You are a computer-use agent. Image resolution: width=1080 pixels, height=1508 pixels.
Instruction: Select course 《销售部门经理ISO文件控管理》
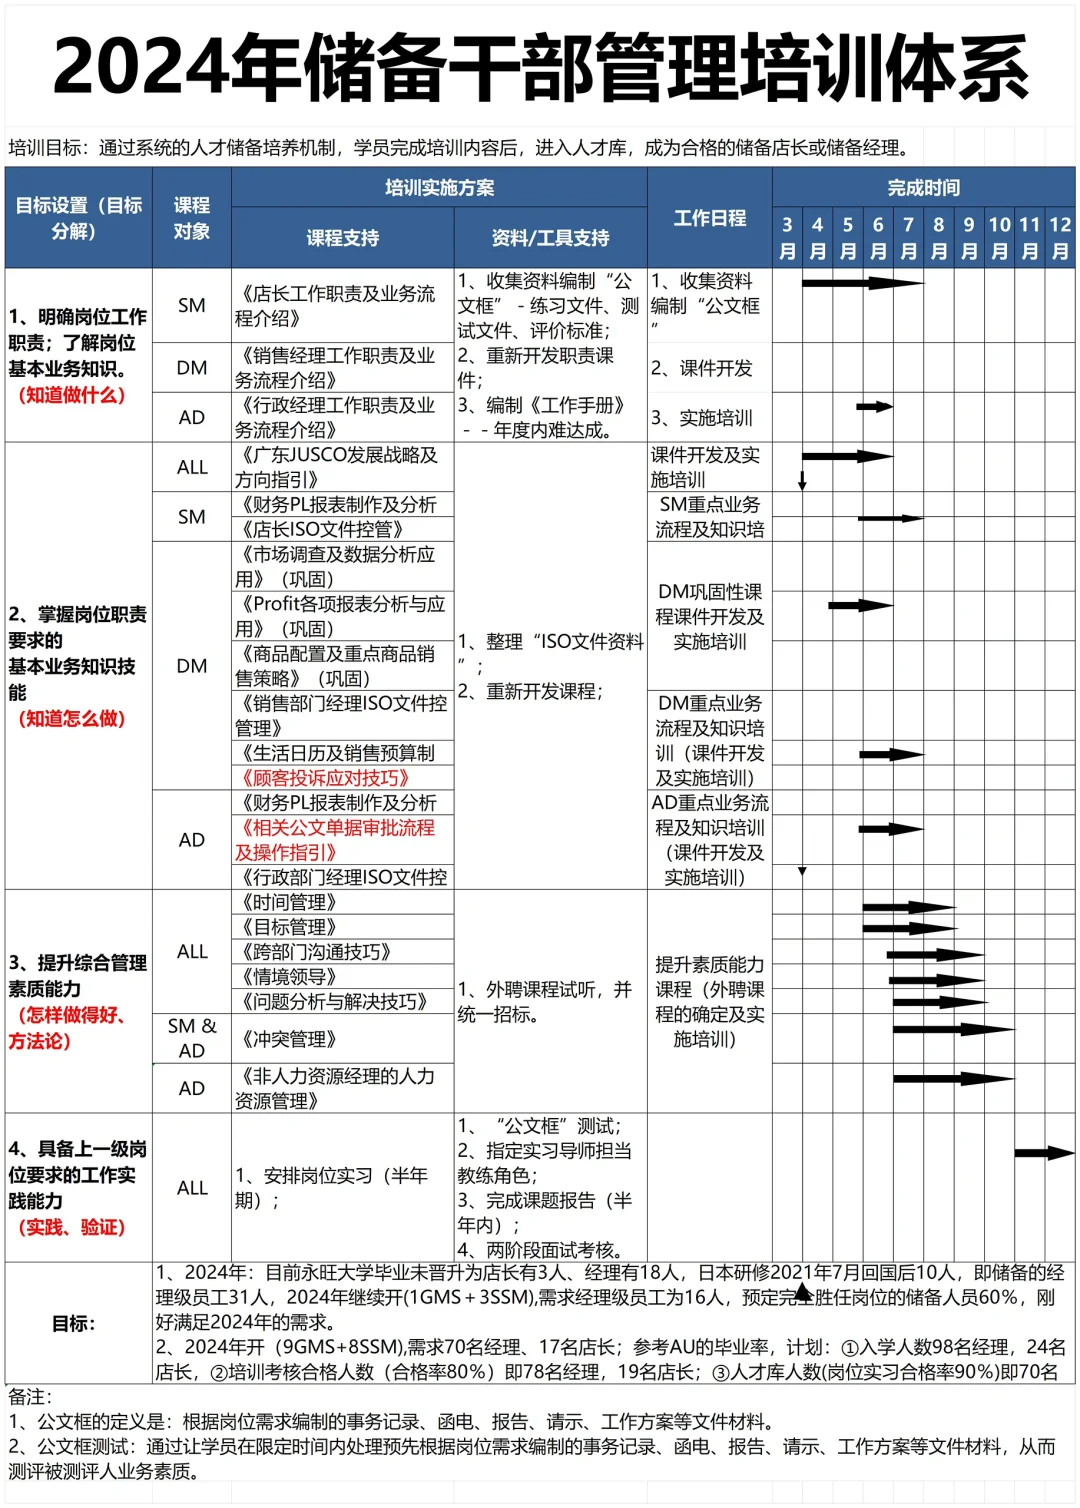[x=343, y=715]
